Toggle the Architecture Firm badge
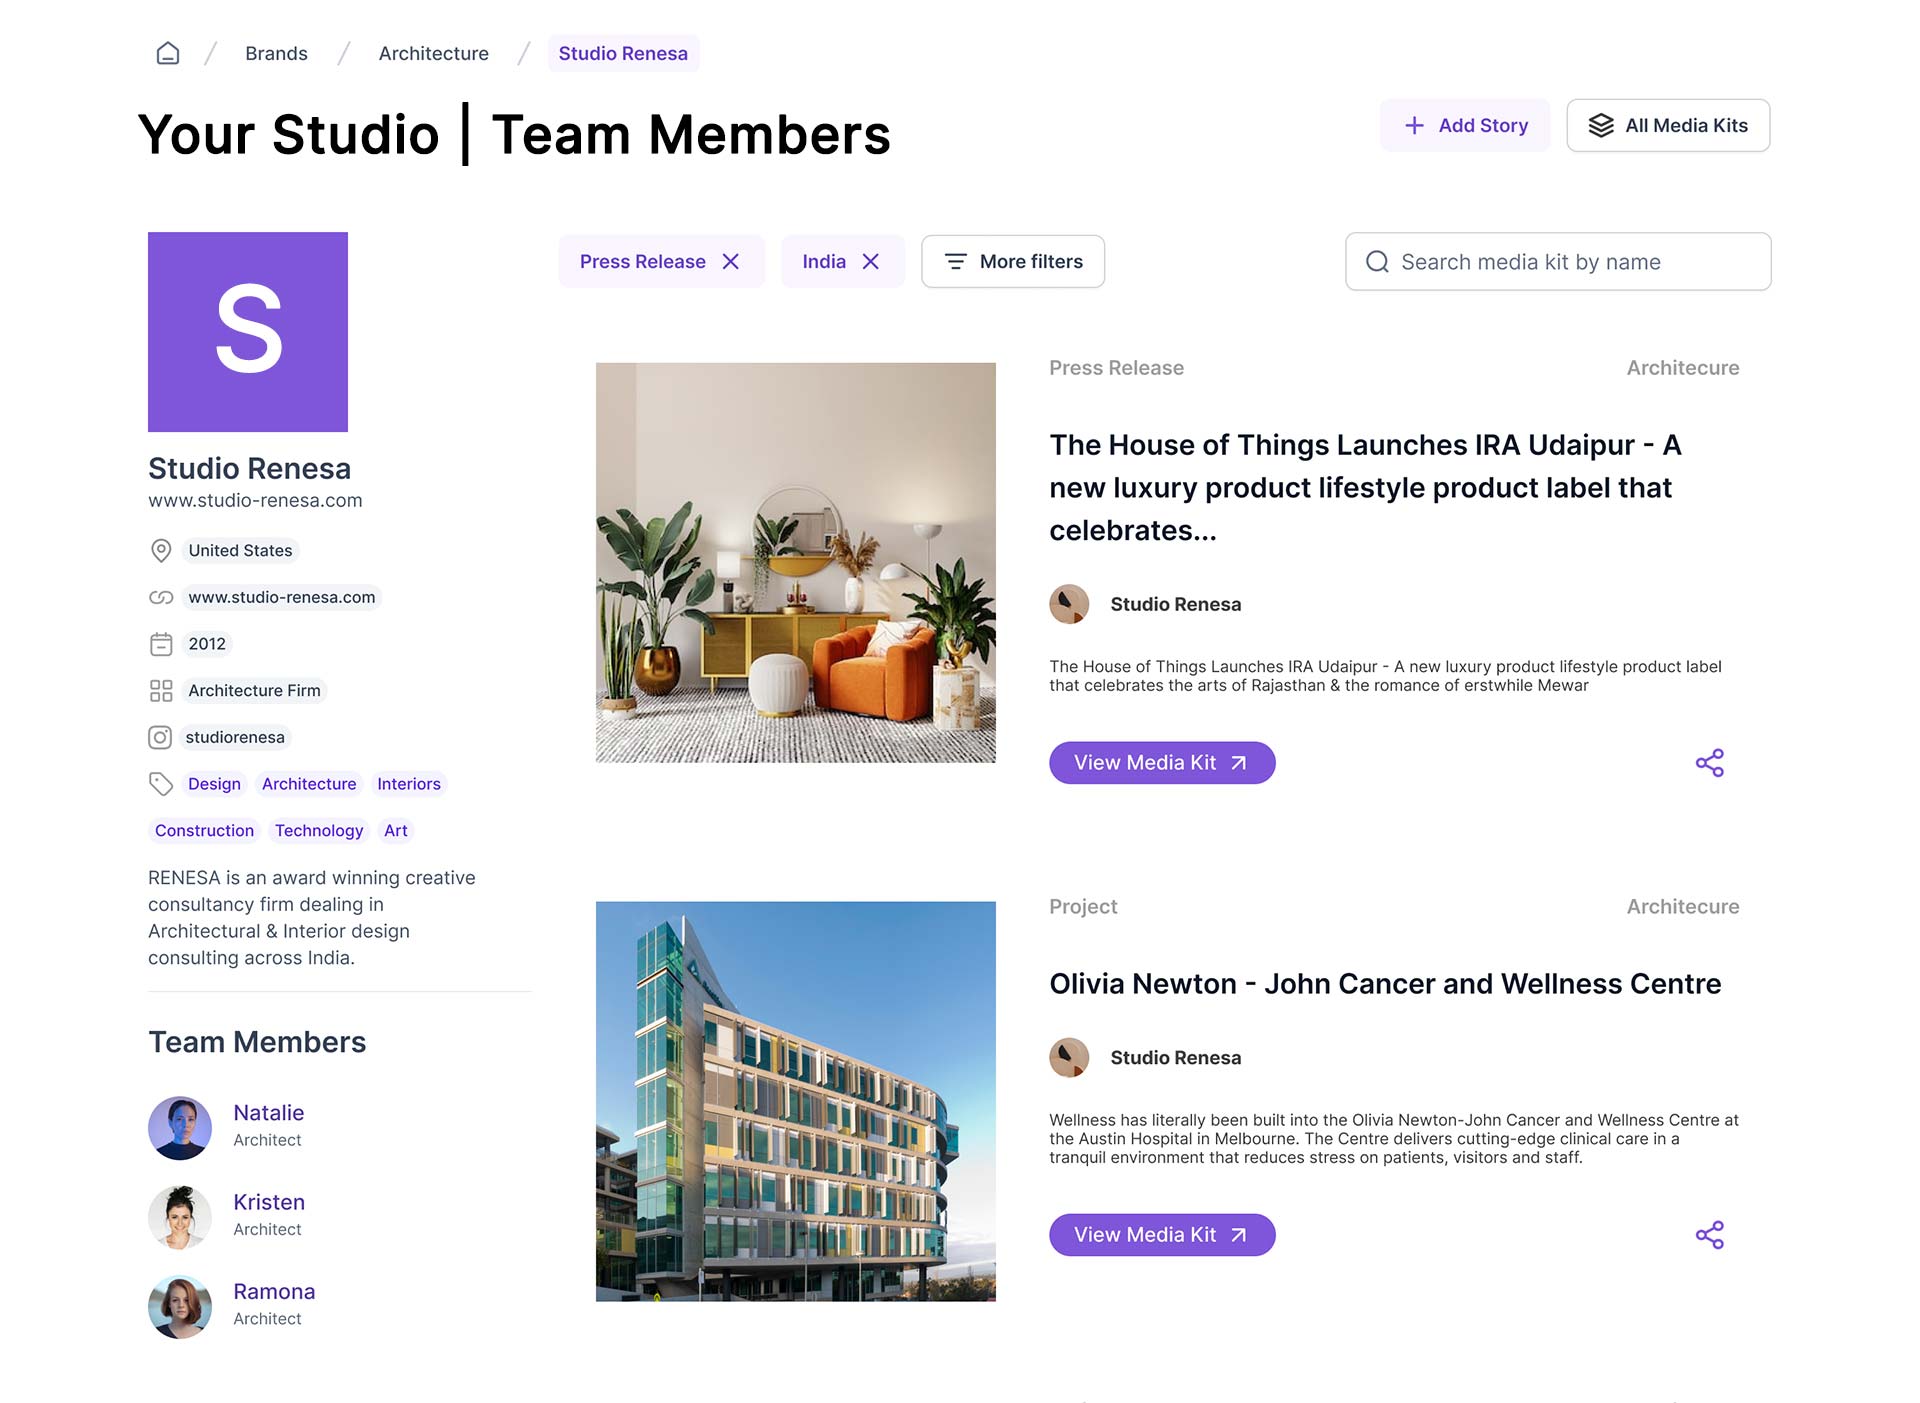Image resolution: width=1920 pixels, height=1403 pixels. point(254,690)
